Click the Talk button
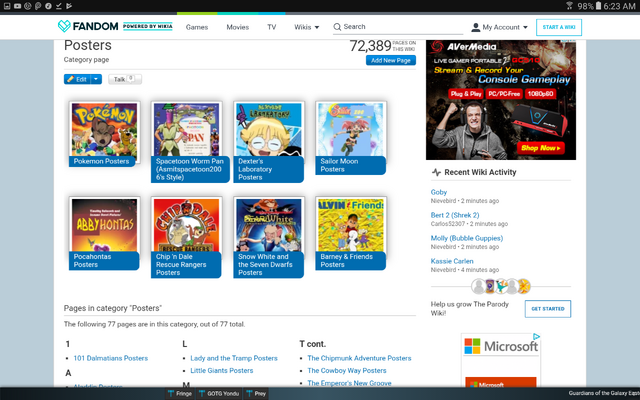The width and height of the screenshot is (640, 400). [x=125, y=79]
